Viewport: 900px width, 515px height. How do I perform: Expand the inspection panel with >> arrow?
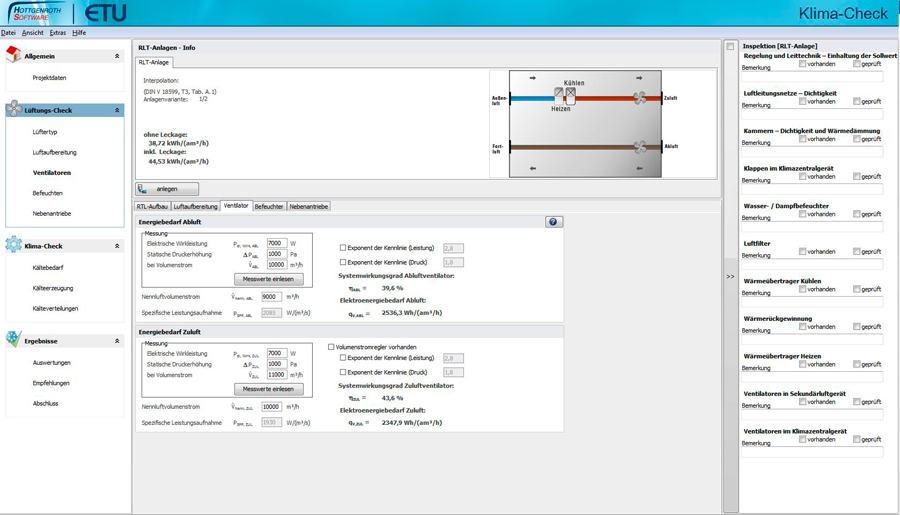point(730,277)
